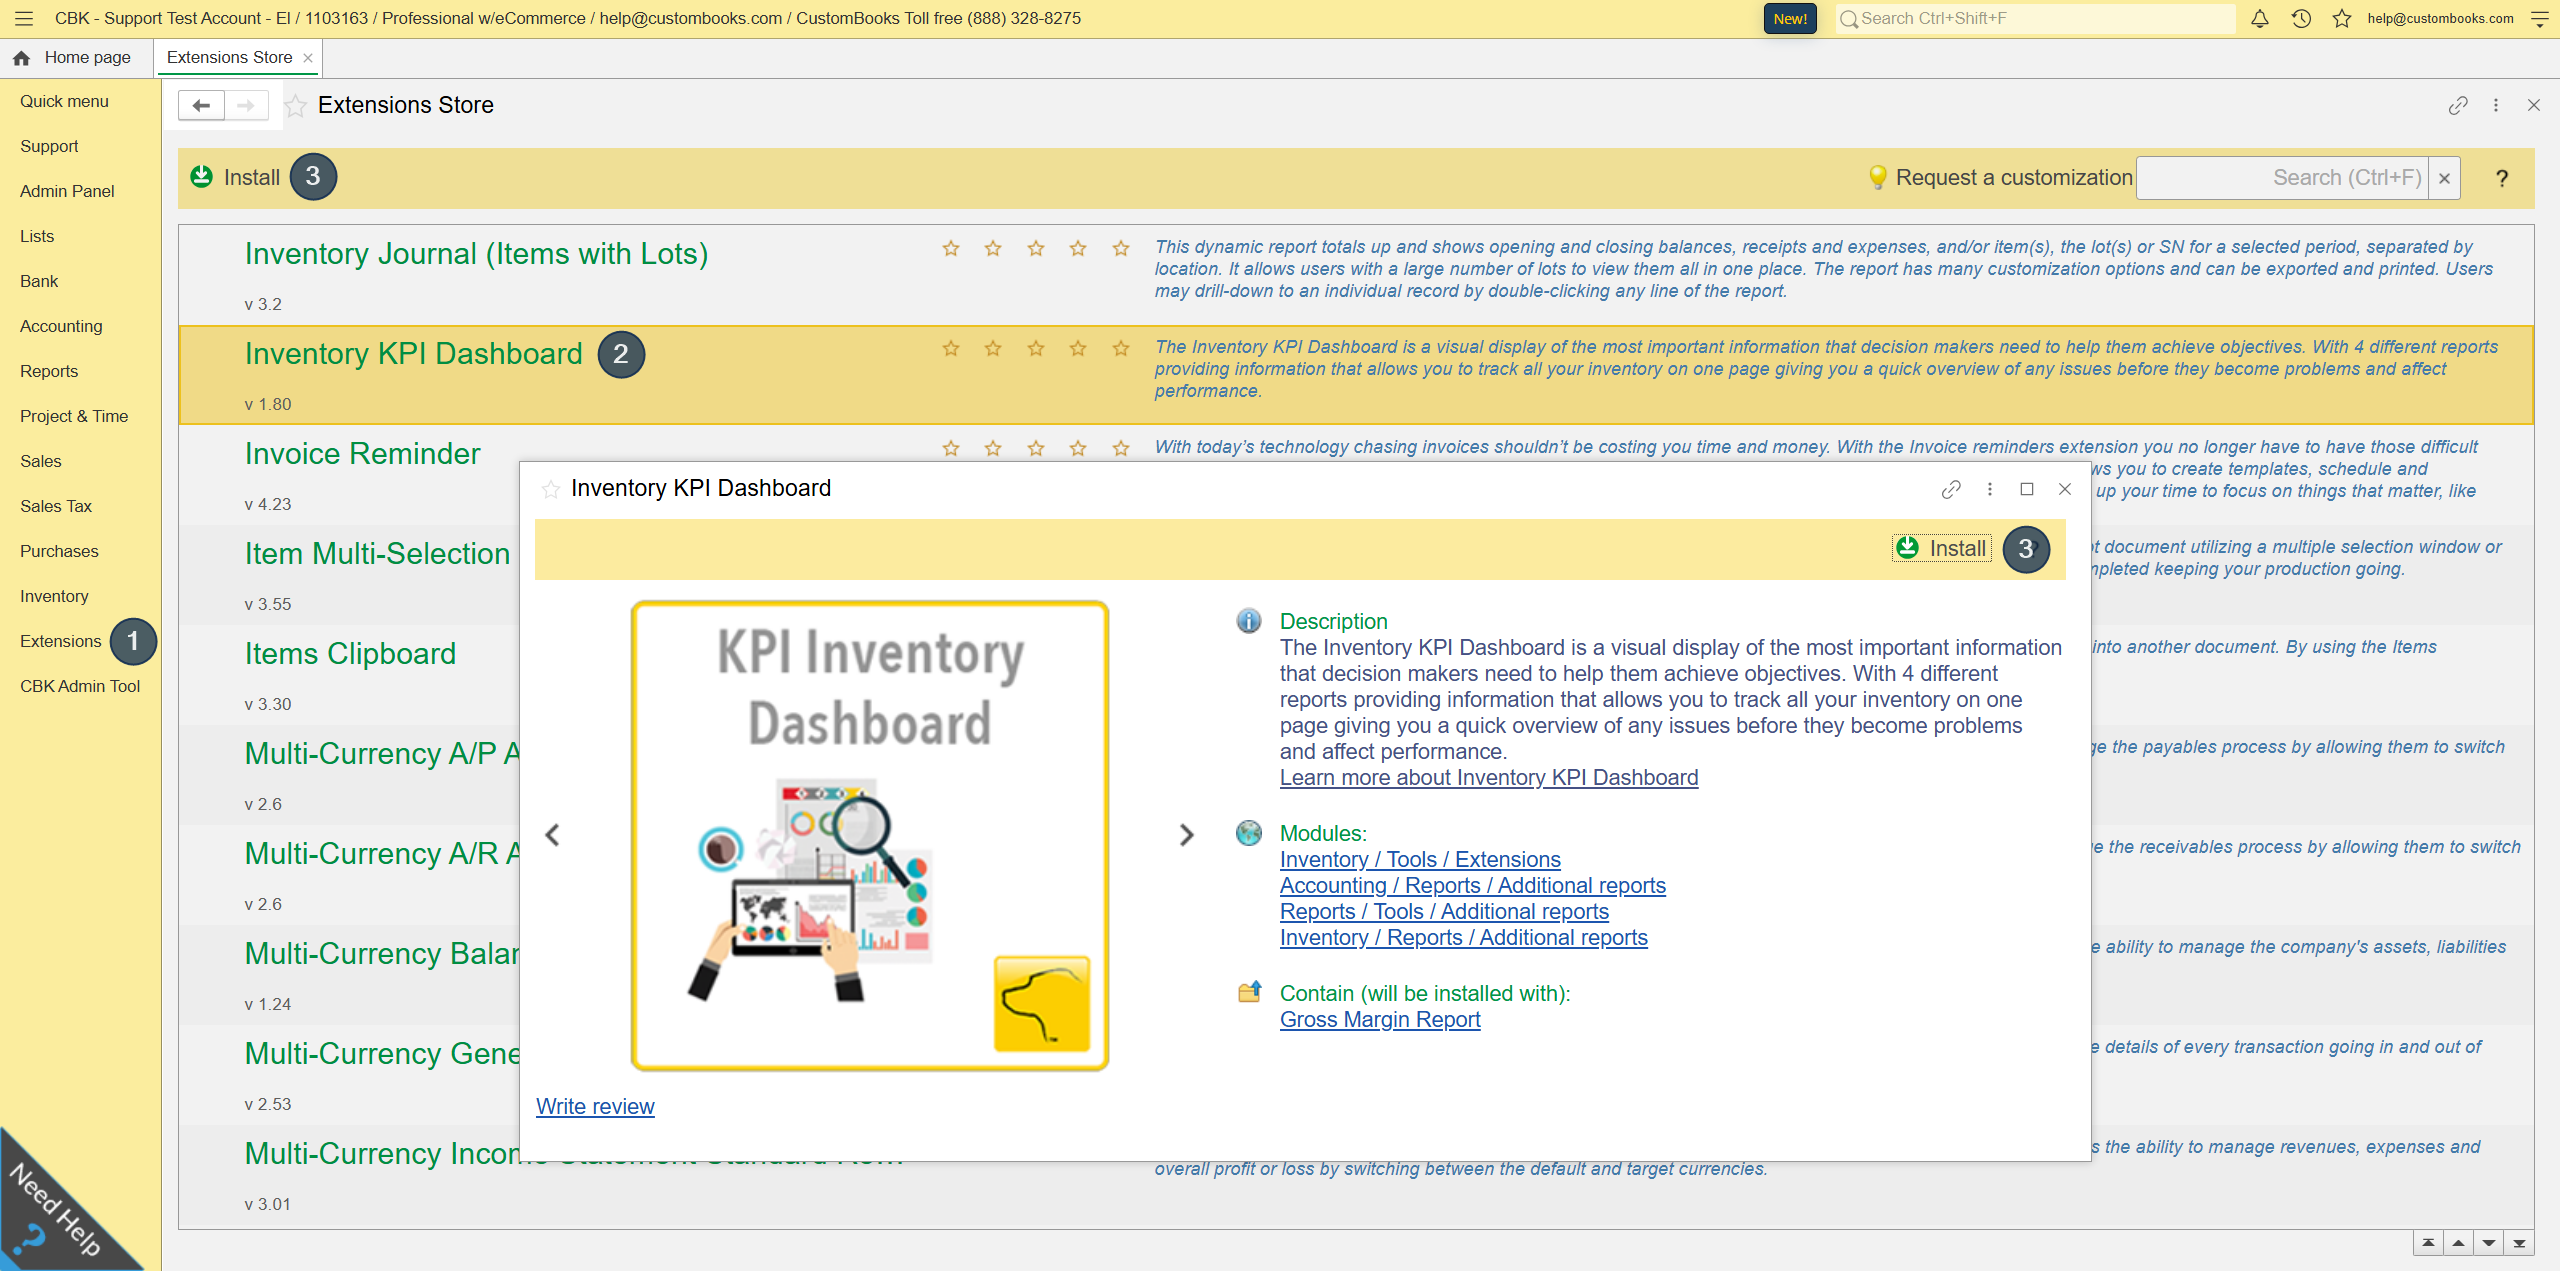Show previous screenshot with left chevron
Image resolution: width=2560 pixels, height=1271 pixels.
(552, 834)
